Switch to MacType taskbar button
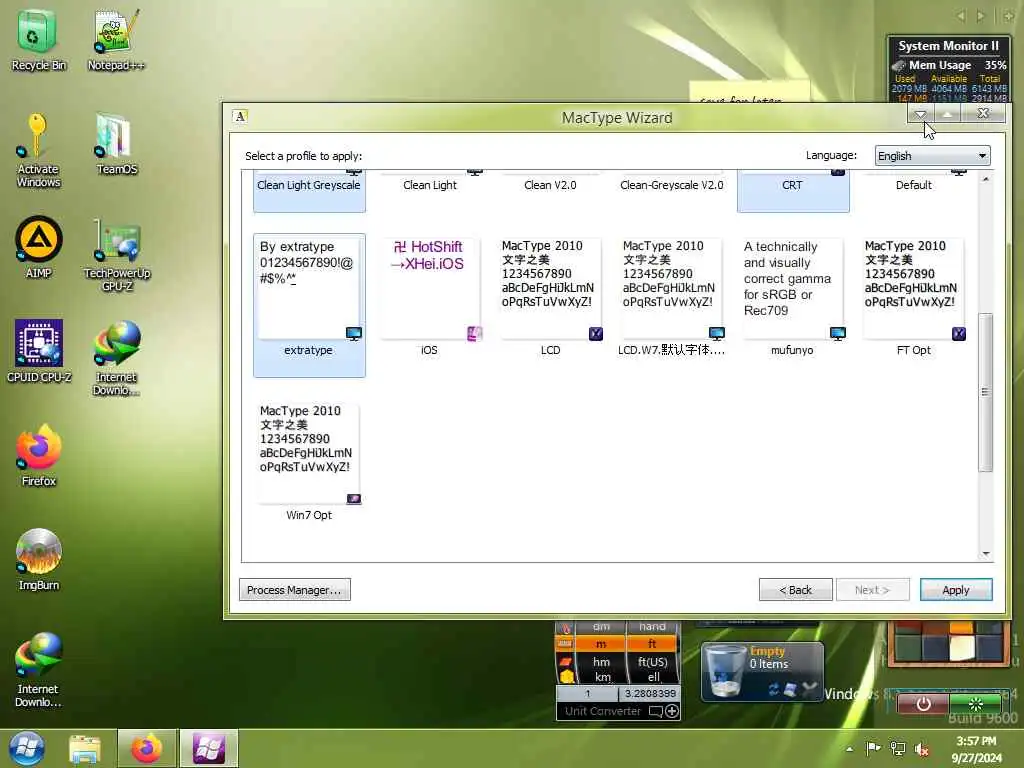This screenshot has width=1024, height=768. click(x=209, y=748)
